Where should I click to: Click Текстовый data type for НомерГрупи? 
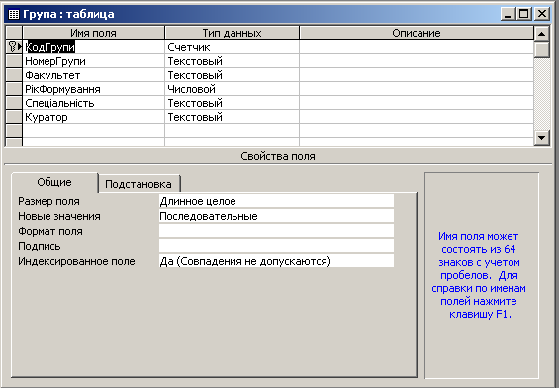232,61
